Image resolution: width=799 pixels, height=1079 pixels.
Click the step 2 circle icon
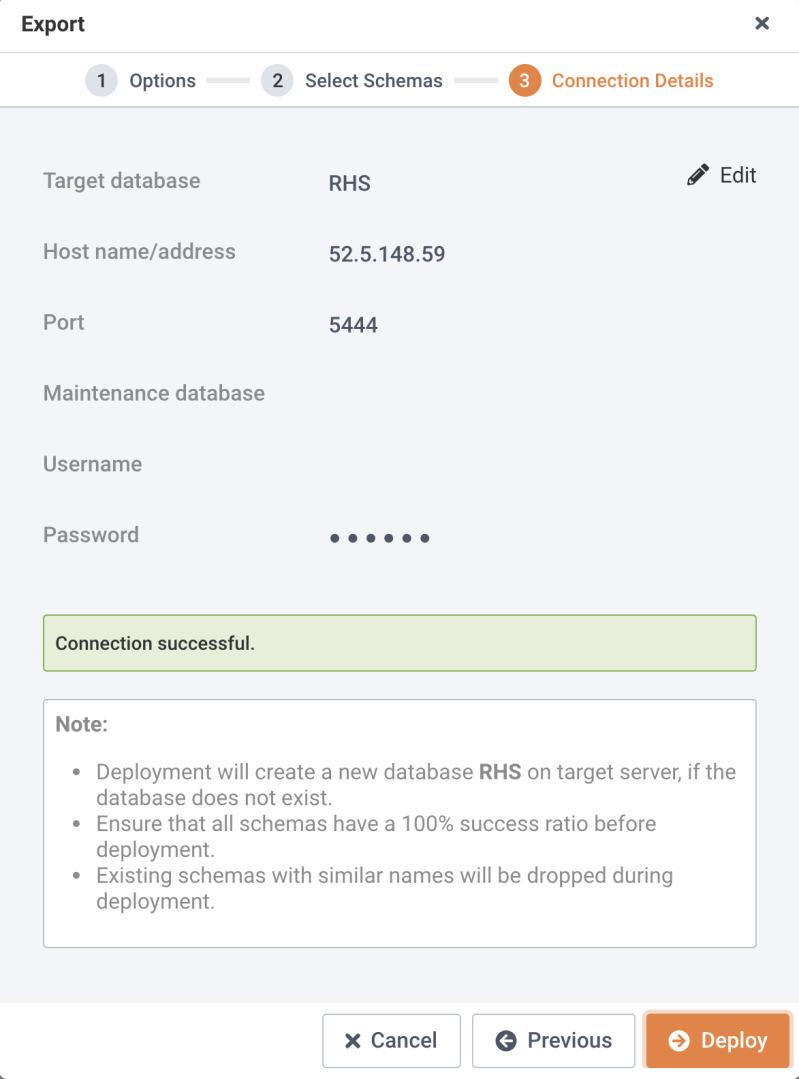tap(277, 81)
